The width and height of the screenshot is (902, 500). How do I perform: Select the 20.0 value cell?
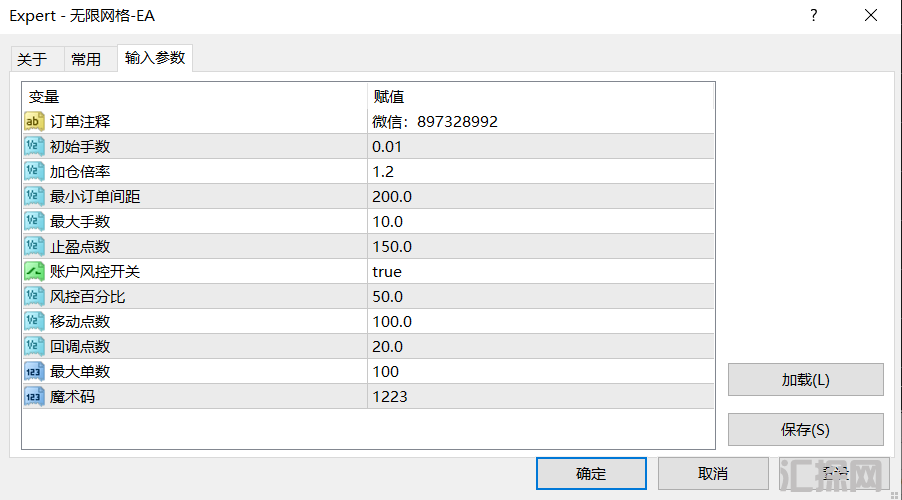point(541,347)
